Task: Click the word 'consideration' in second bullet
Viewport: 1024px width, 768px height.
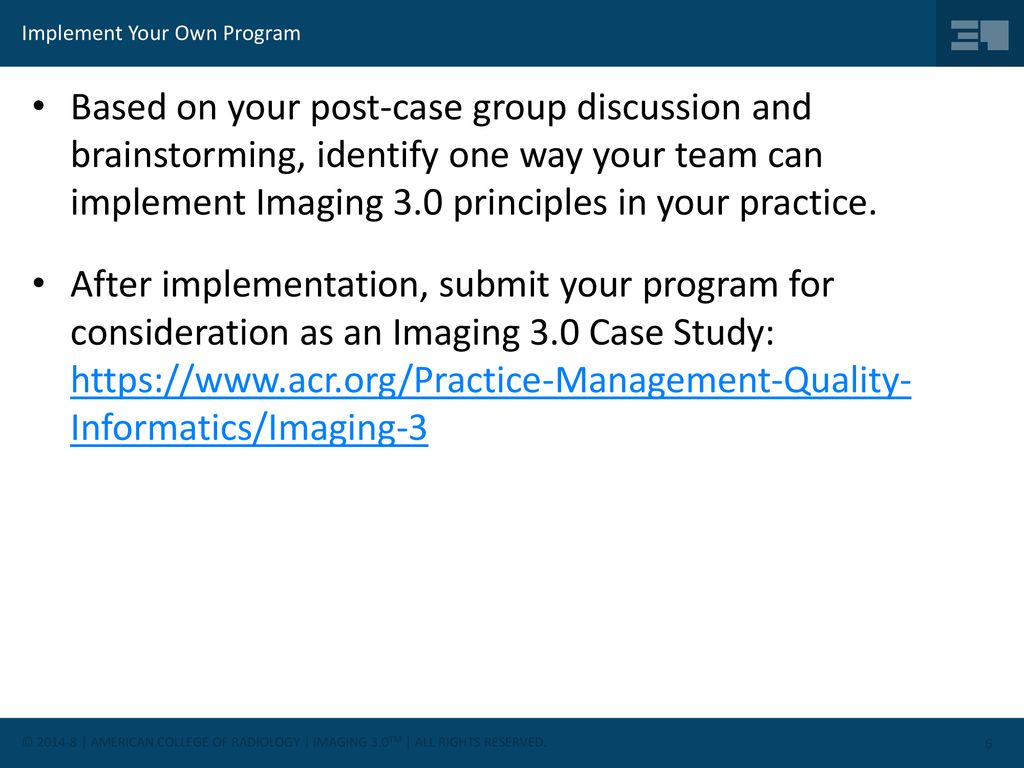Action: click(x=180, y=332)
